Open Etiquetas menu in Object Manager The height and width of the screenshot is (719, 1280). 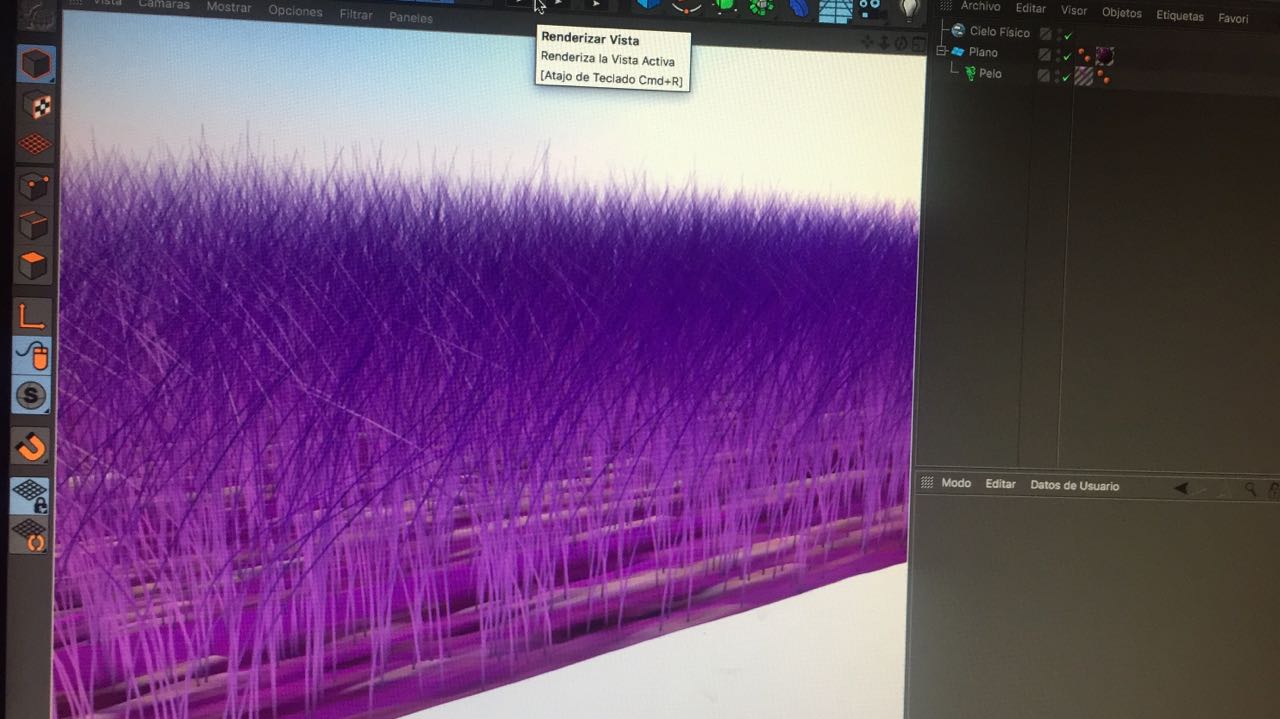click(1180, 16)
